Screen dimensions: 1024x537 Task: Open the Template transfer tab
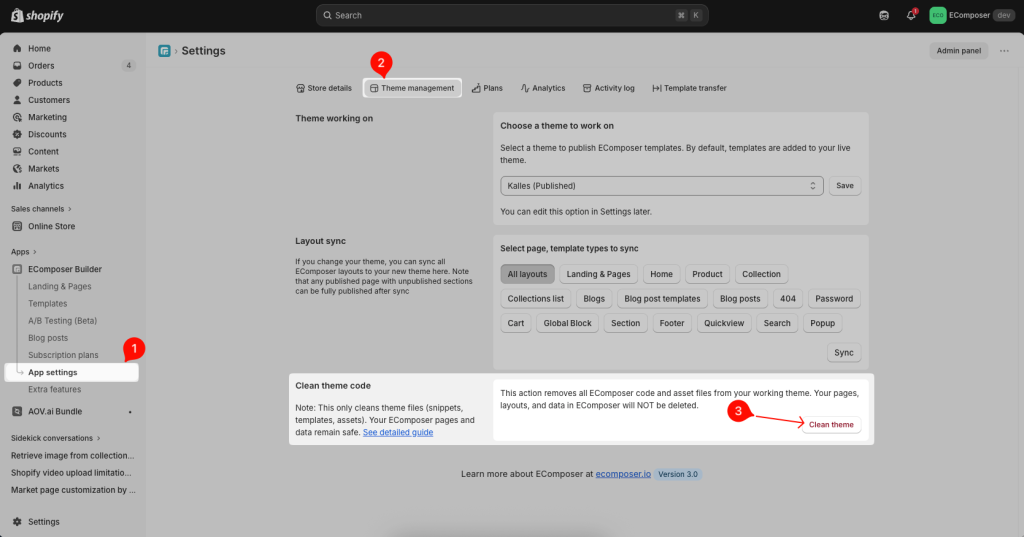[689, 88]
